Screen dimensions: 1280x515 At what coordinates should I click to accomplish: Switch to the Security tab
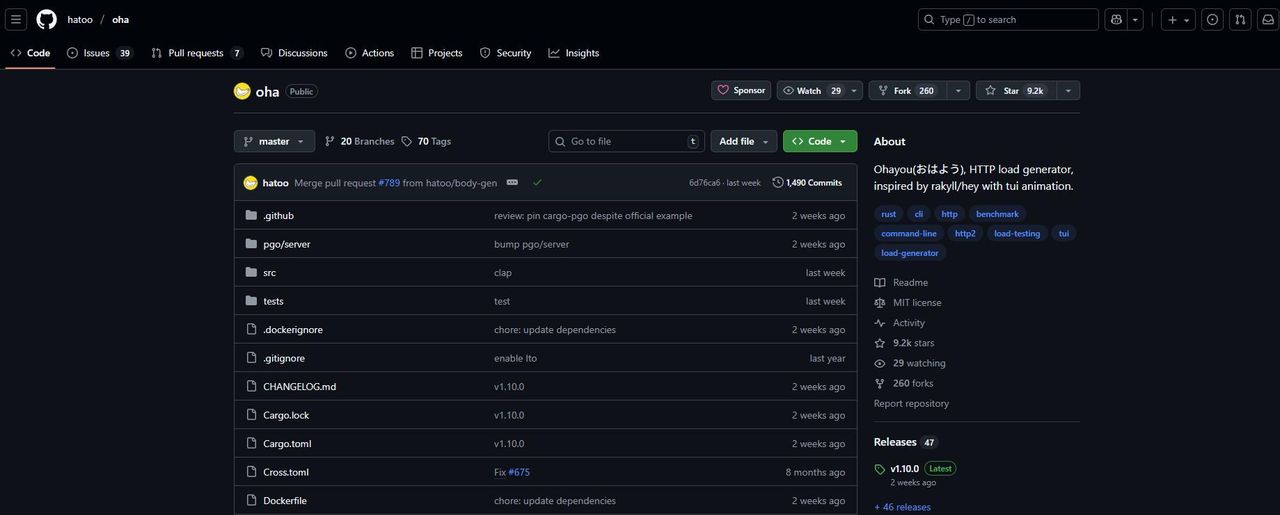point(505,53)
